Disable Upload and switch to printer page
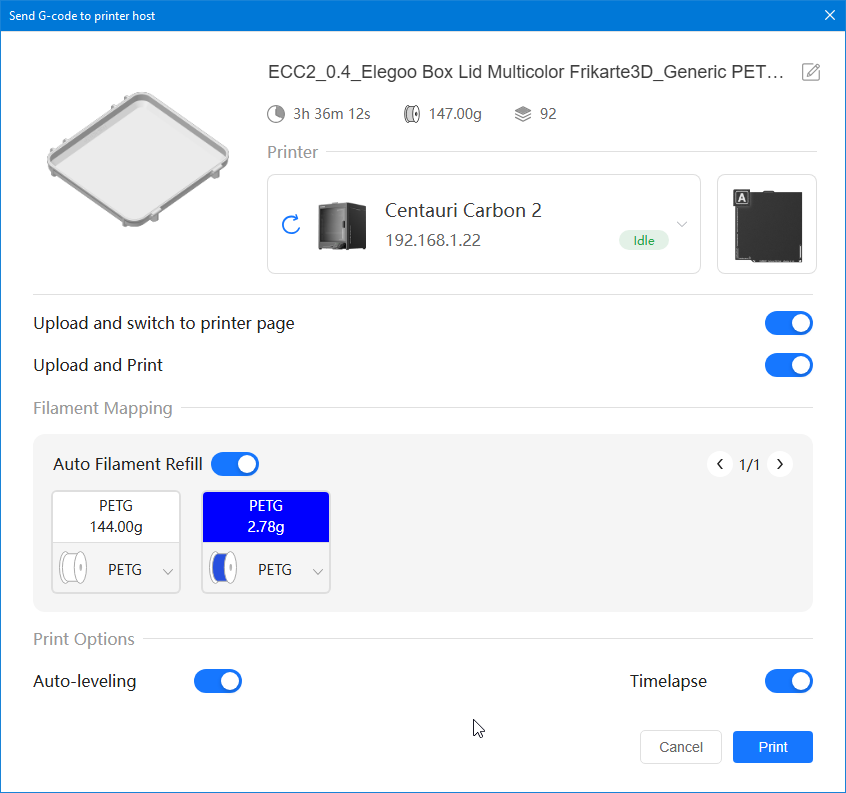Screen dimensions: 846x793 click(x=788, y=324)
